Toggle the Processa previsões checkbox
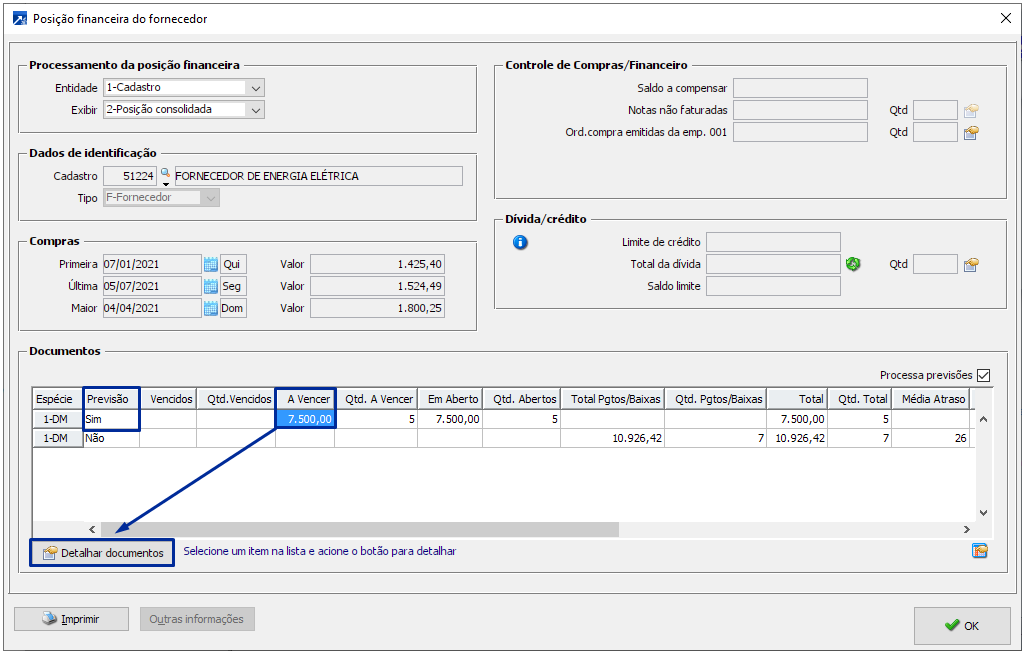This screenshot has width=1027, height=654. pos(983,375)
